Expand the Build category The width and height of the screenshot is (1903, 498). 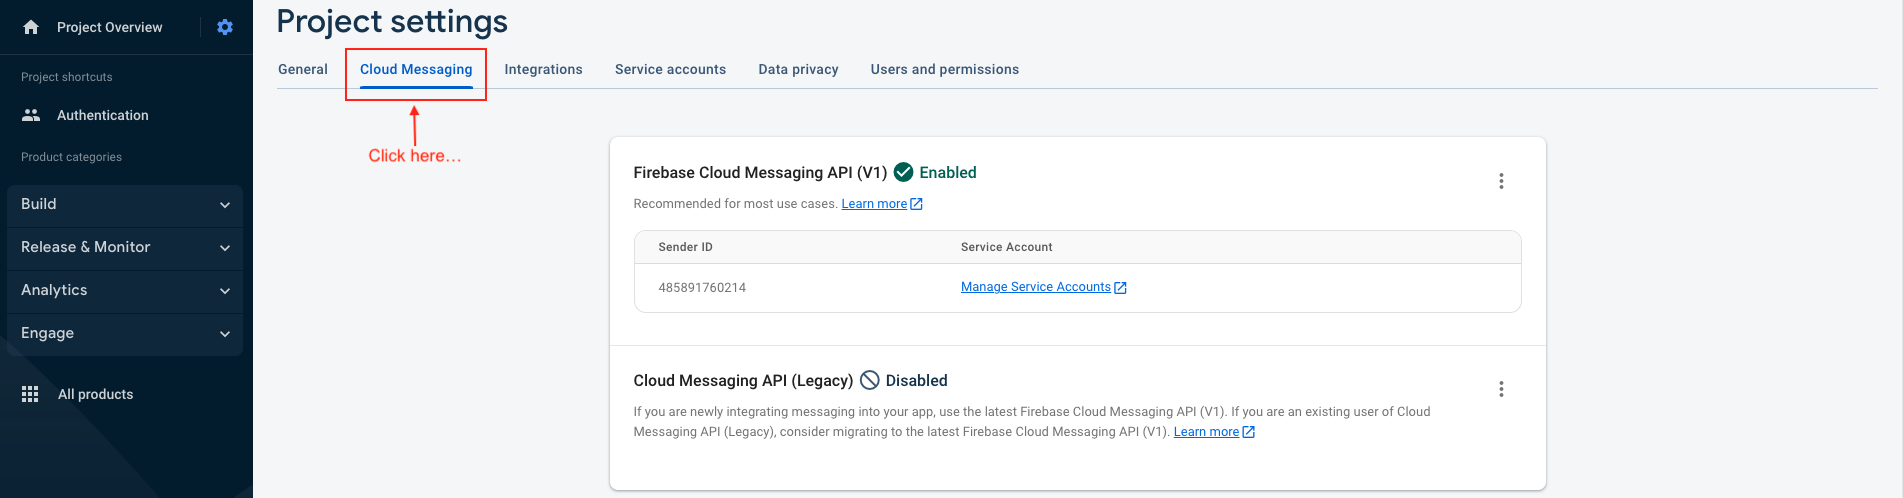point(125,204)
